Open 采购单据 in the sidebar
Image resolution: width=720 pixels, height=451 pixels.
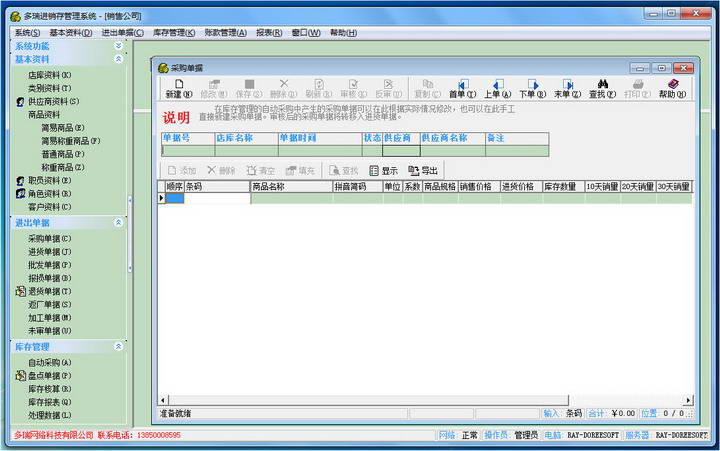[x=50, y=238]
